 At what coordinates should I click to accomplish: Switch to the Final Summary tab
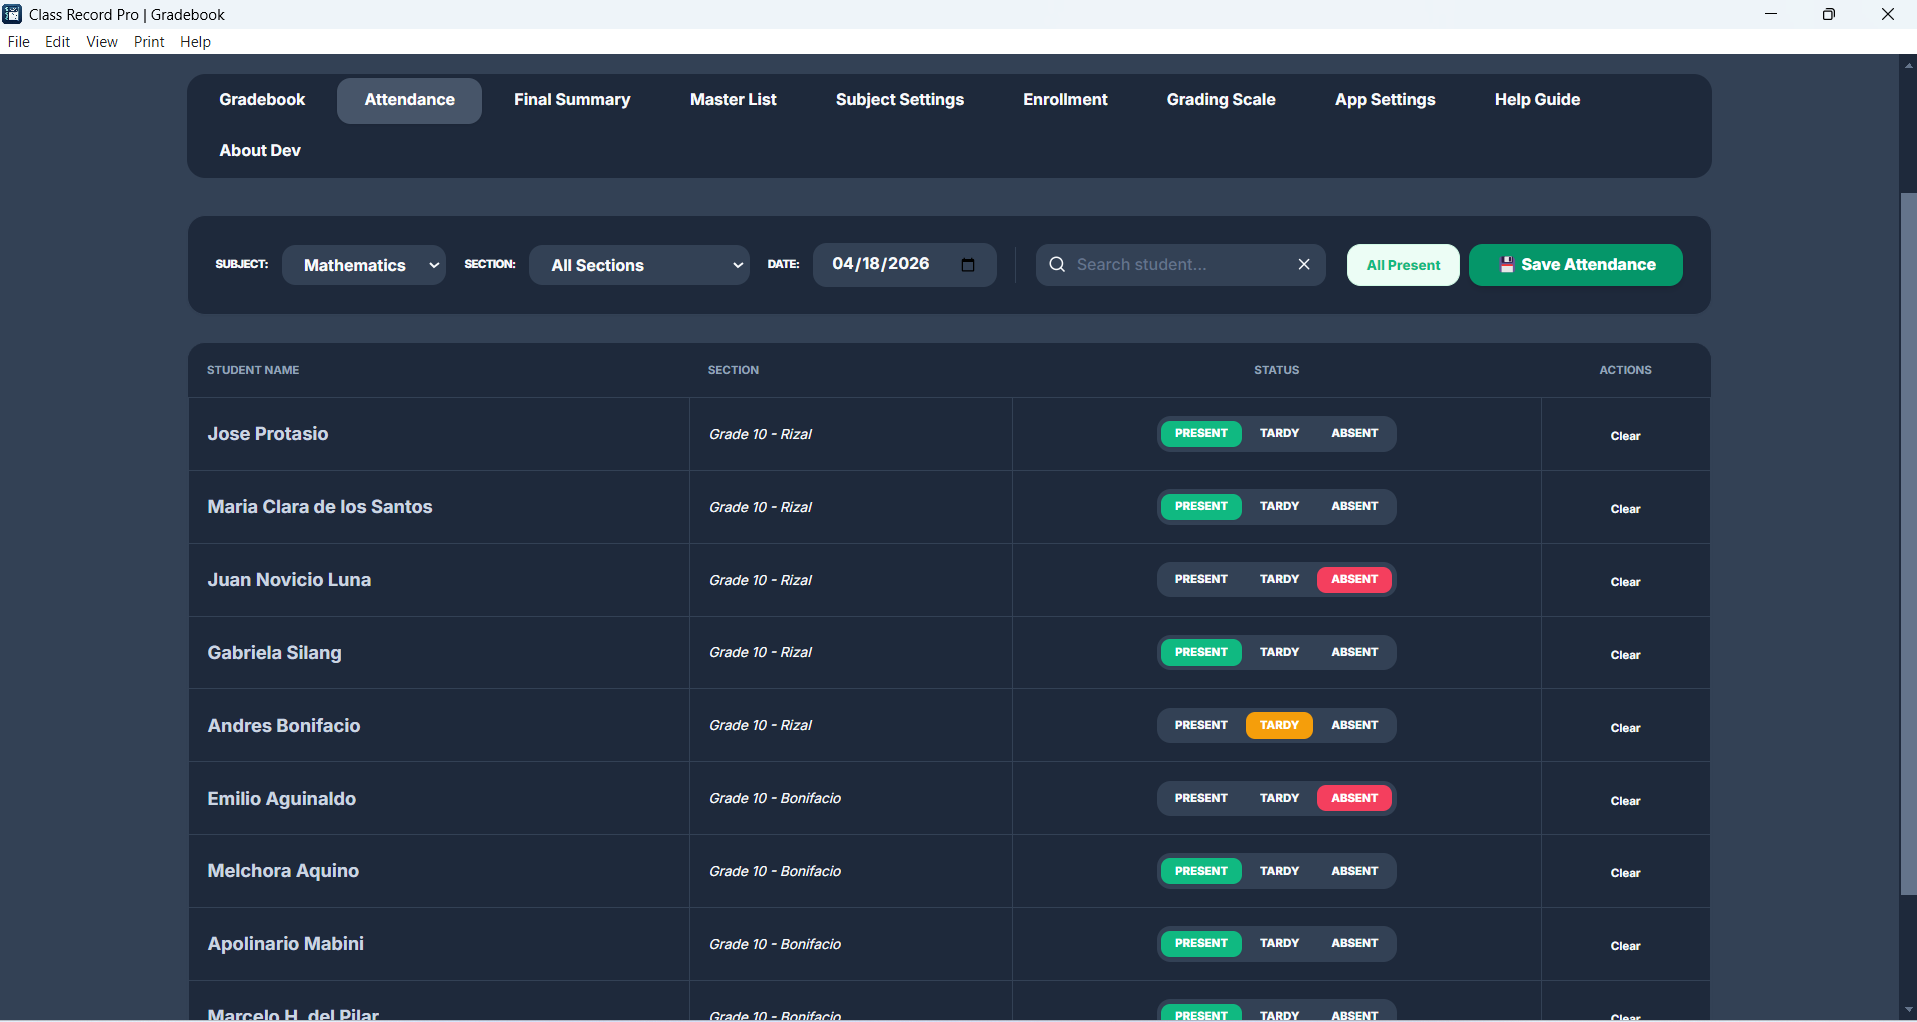[x=572, y=100]
